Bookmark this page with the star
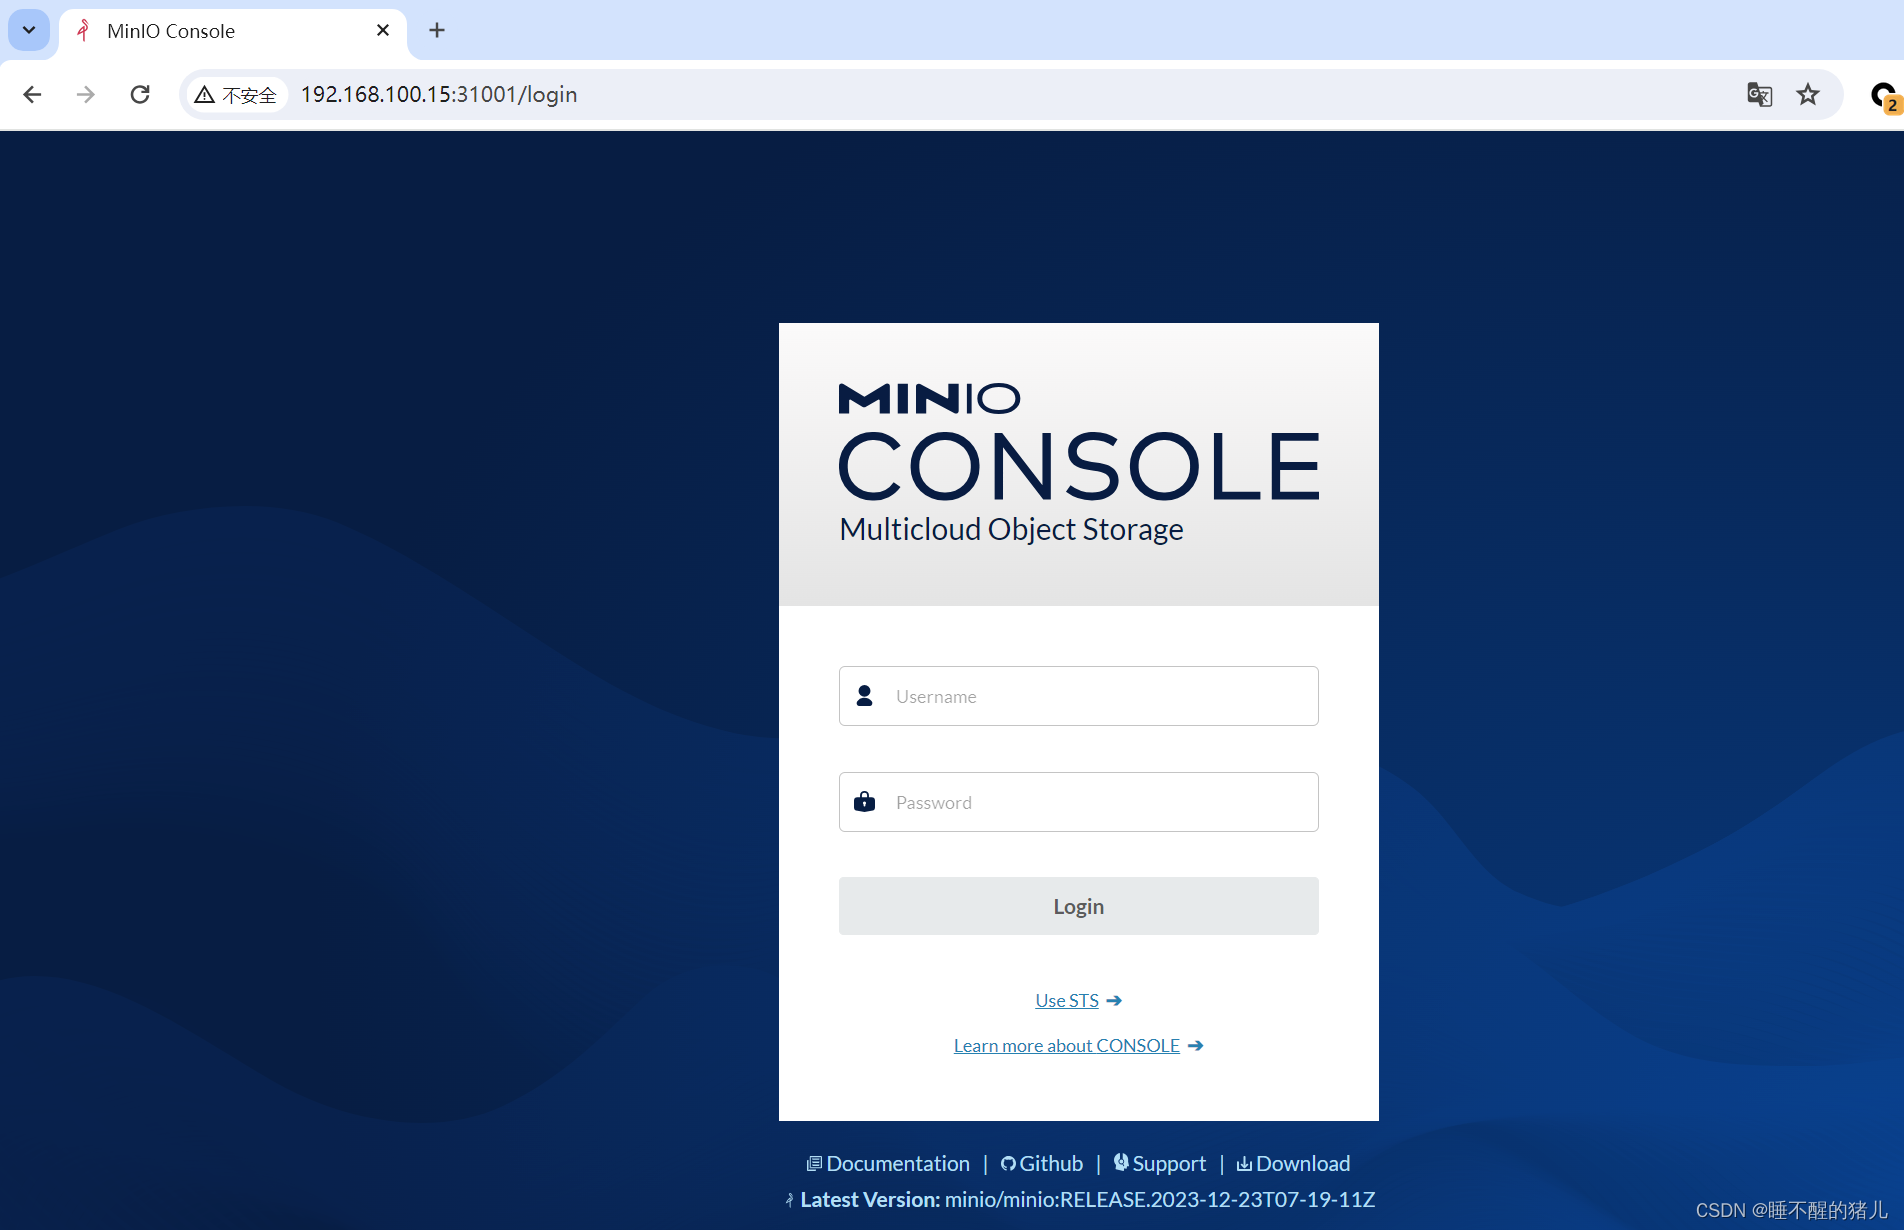 tap(1808, 94)
